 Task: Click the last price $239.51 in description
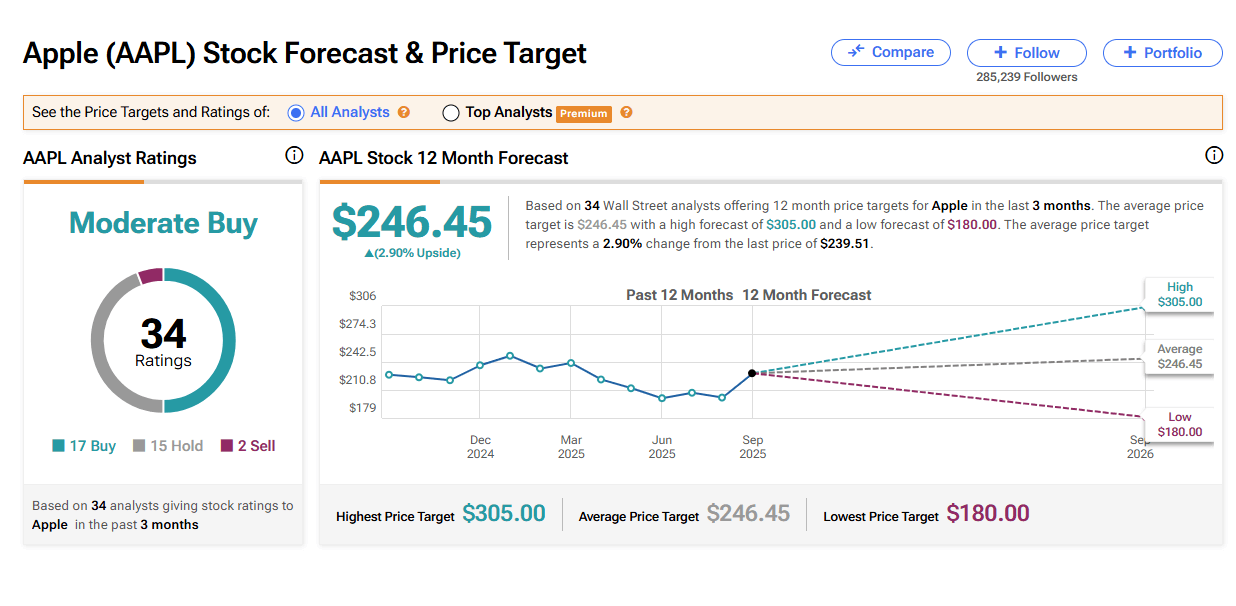tap(845, 243)
